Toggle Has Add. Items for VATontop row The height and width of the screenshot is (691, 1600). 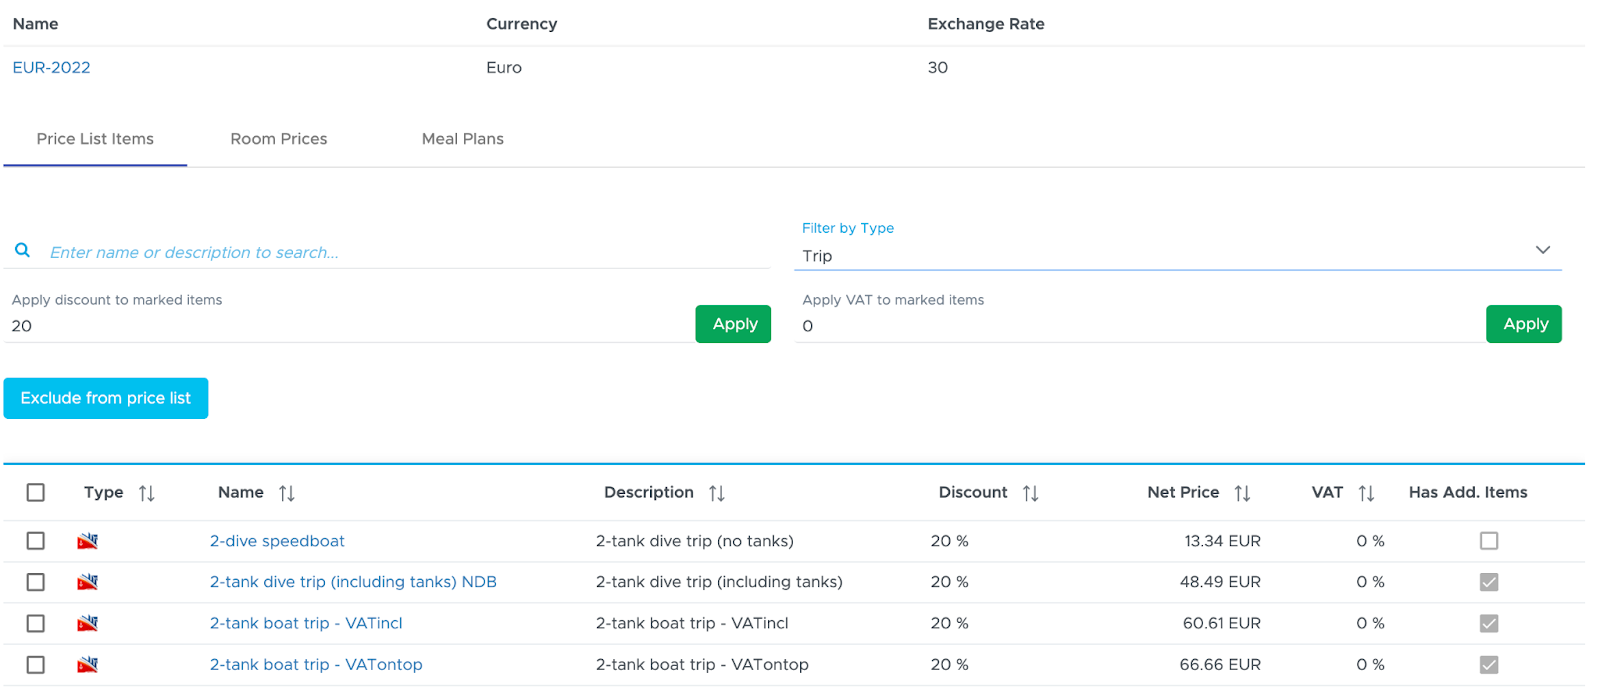point(1489,664)
